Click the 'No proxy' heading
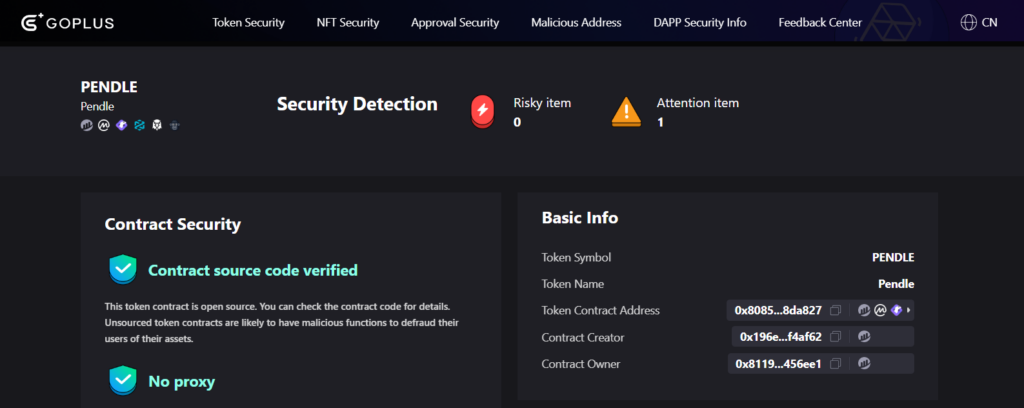 click(182, 381)
